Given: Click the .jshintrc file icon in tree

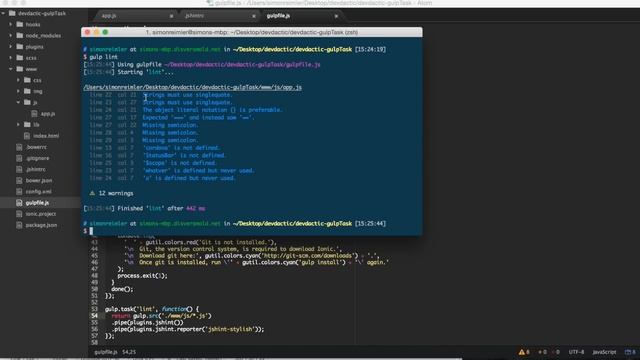Looking at the screenshot, I should pyautogui.click(x=19, y=169).
